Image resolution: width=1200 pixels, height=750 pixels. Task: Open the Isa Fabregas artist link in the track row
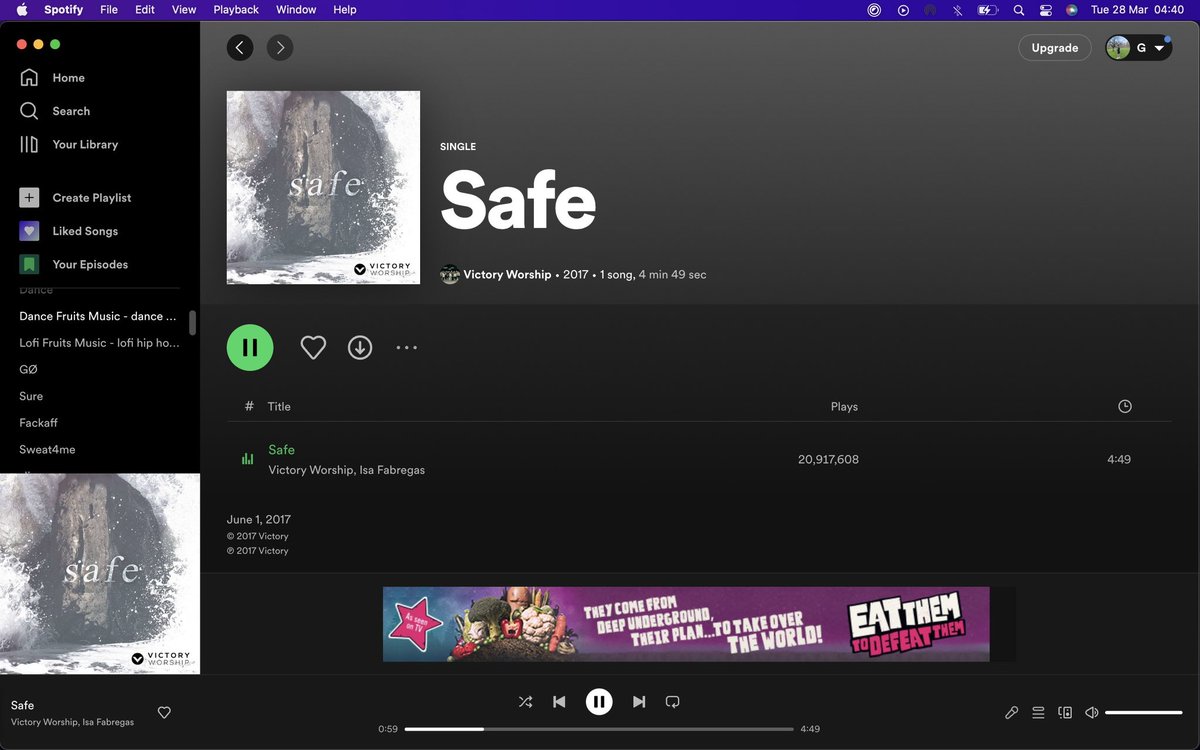tap(392, 470)
